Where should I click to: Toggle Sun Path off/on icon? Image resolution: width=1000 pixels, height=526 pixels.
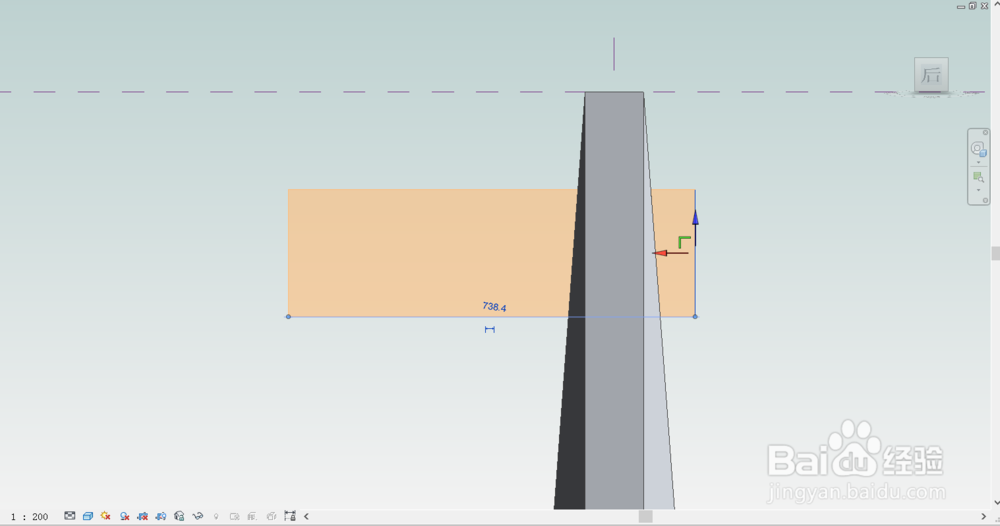tap(106, 516)
